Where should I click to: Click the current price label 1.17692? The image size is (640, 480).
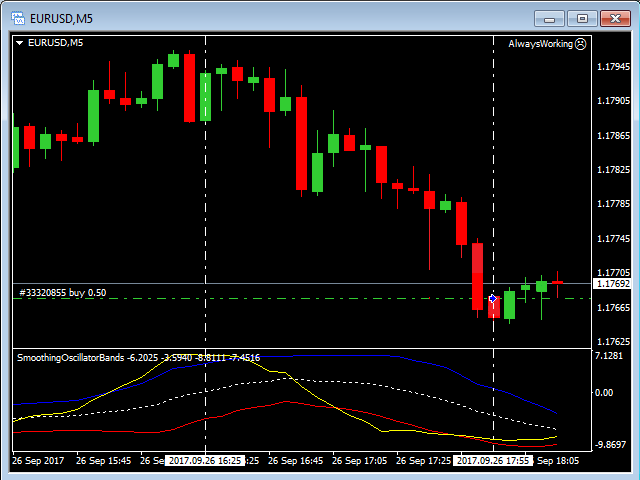pos(612,284)
